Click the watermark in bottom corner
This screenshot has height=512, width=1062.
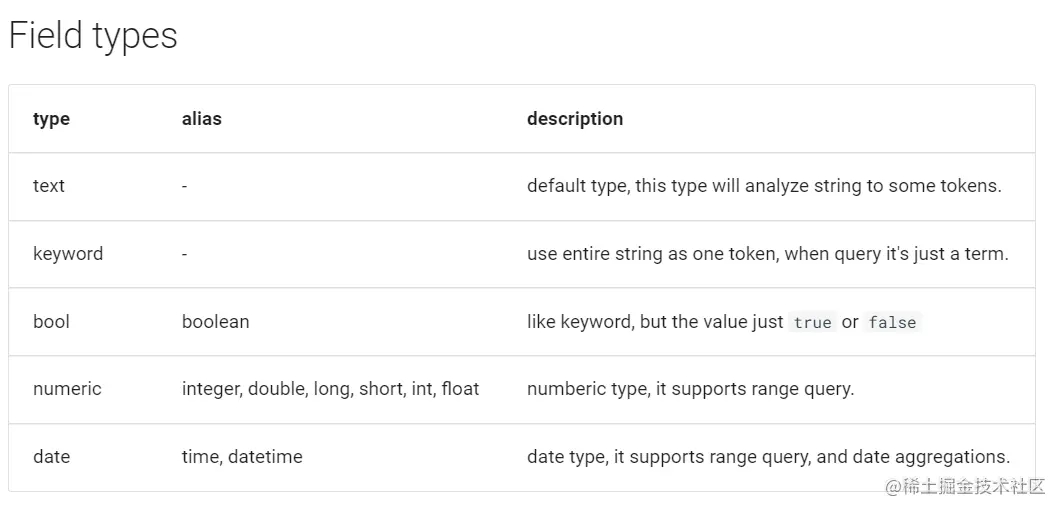click(966, 486)
